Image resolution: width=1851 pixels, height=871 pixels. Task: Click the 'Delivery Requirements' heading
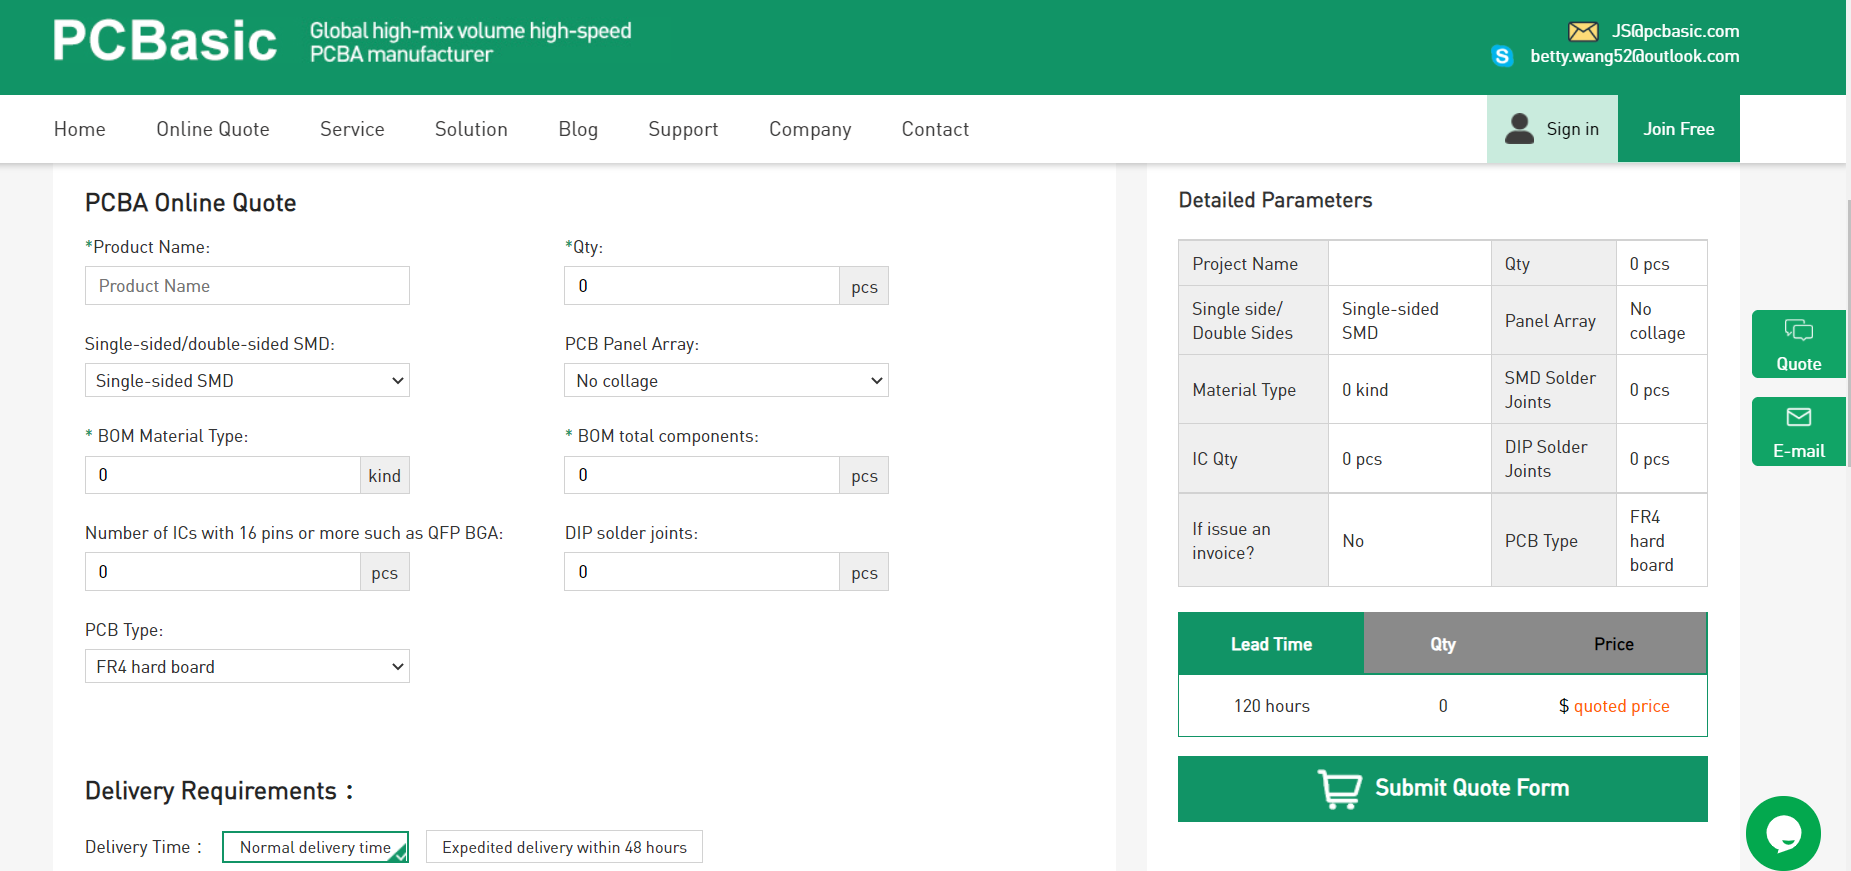point(219,791)
